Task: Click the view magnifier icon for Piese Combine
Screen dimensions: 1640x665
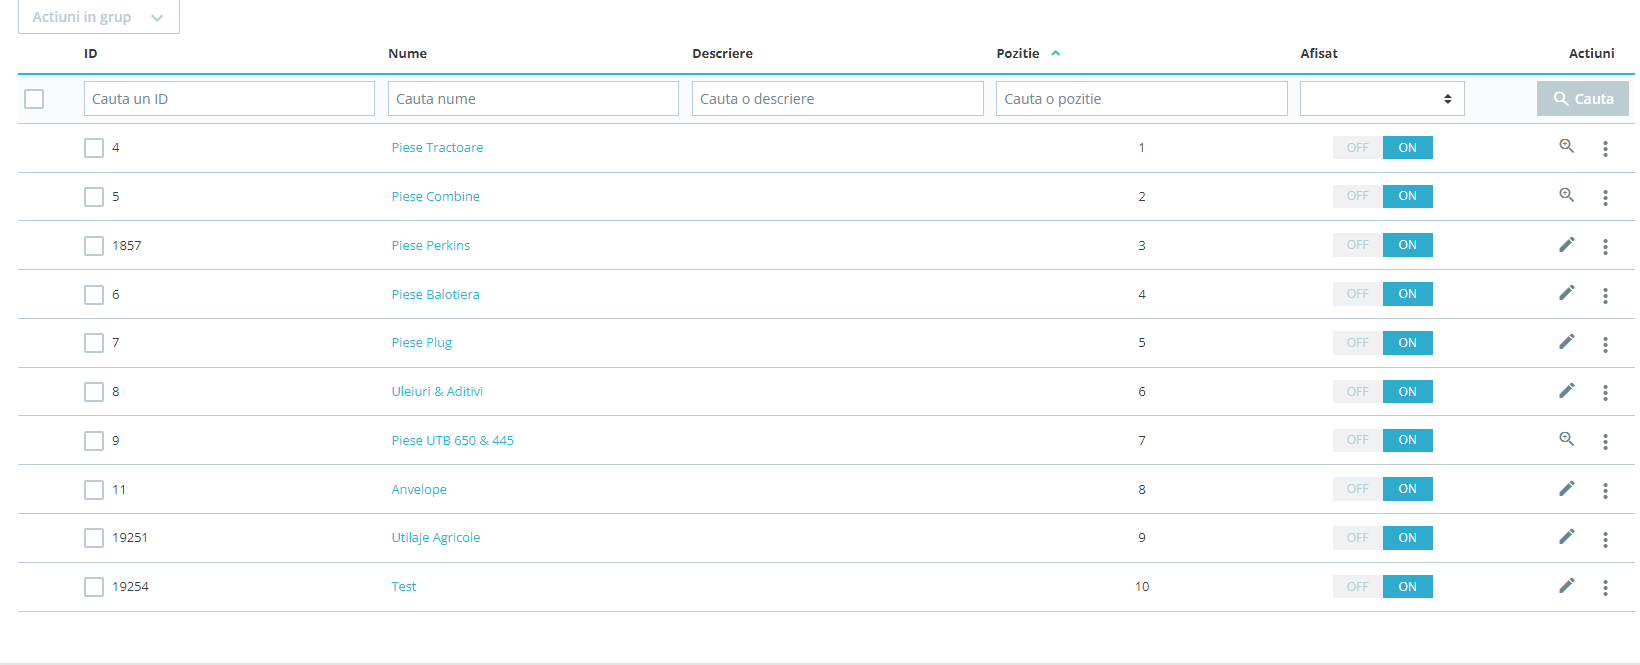Action: [1567, 196]
